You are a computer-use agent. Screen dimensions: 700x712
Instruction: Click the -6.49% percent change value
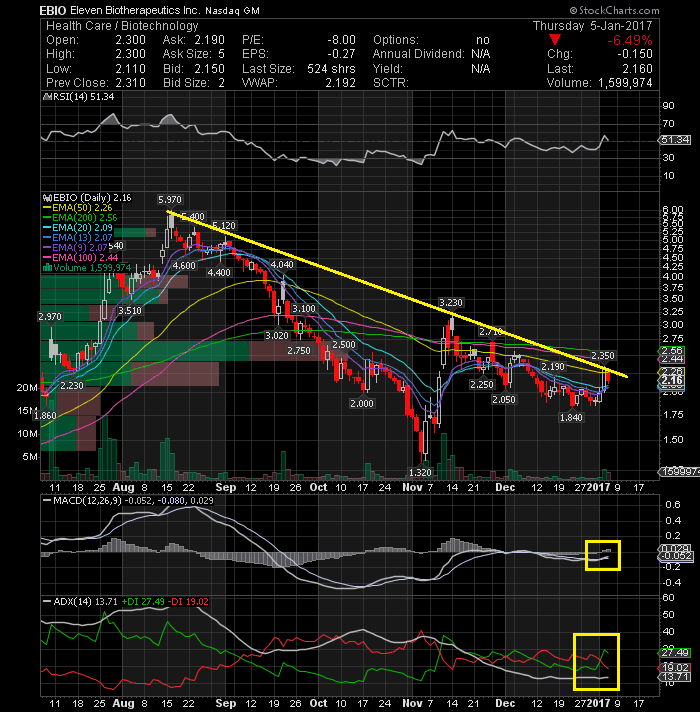(630, 40)
